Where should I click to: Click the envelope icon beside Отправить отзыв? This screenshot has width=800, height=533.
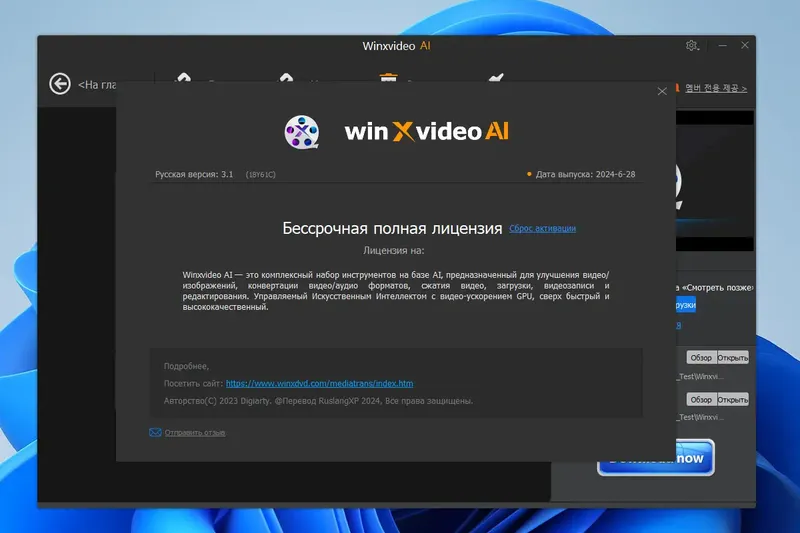[x=155, y=433]
